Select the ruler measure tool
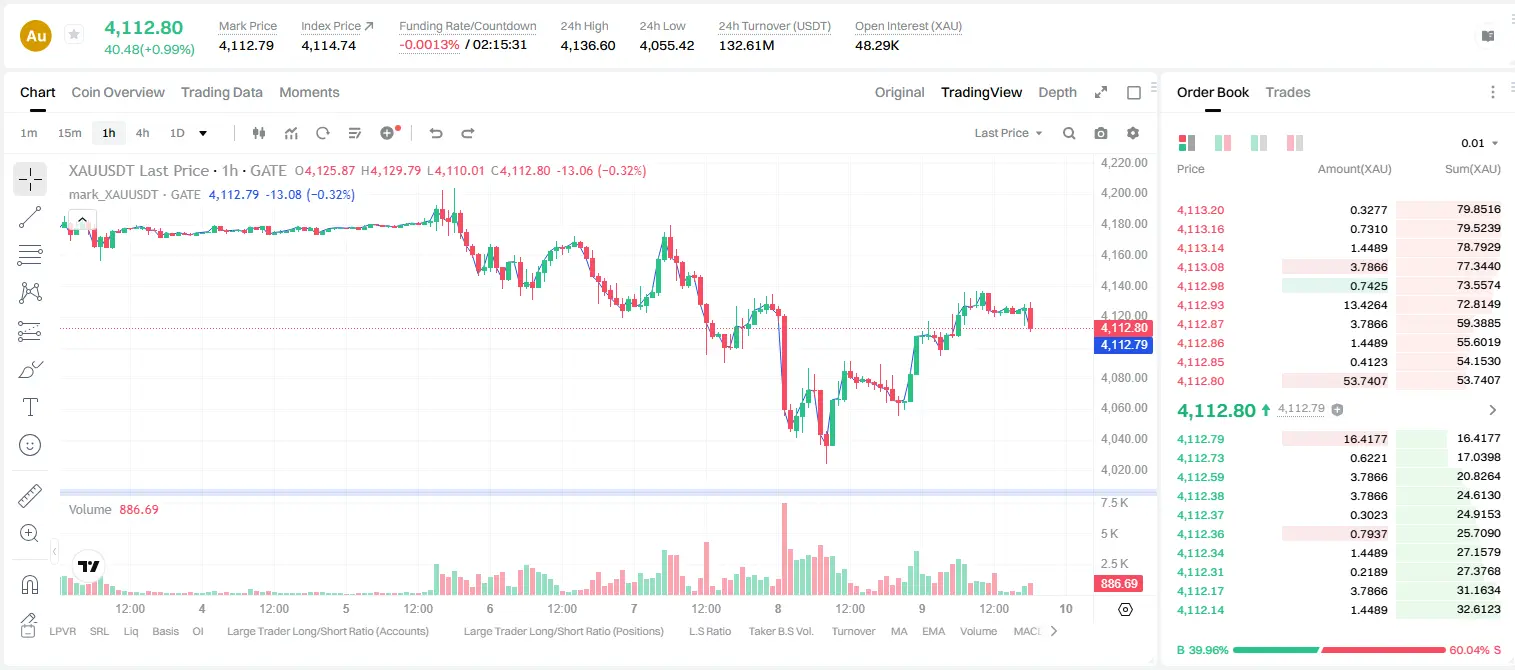The width and height of the screenshot is (1515, 670). [30, 496]
